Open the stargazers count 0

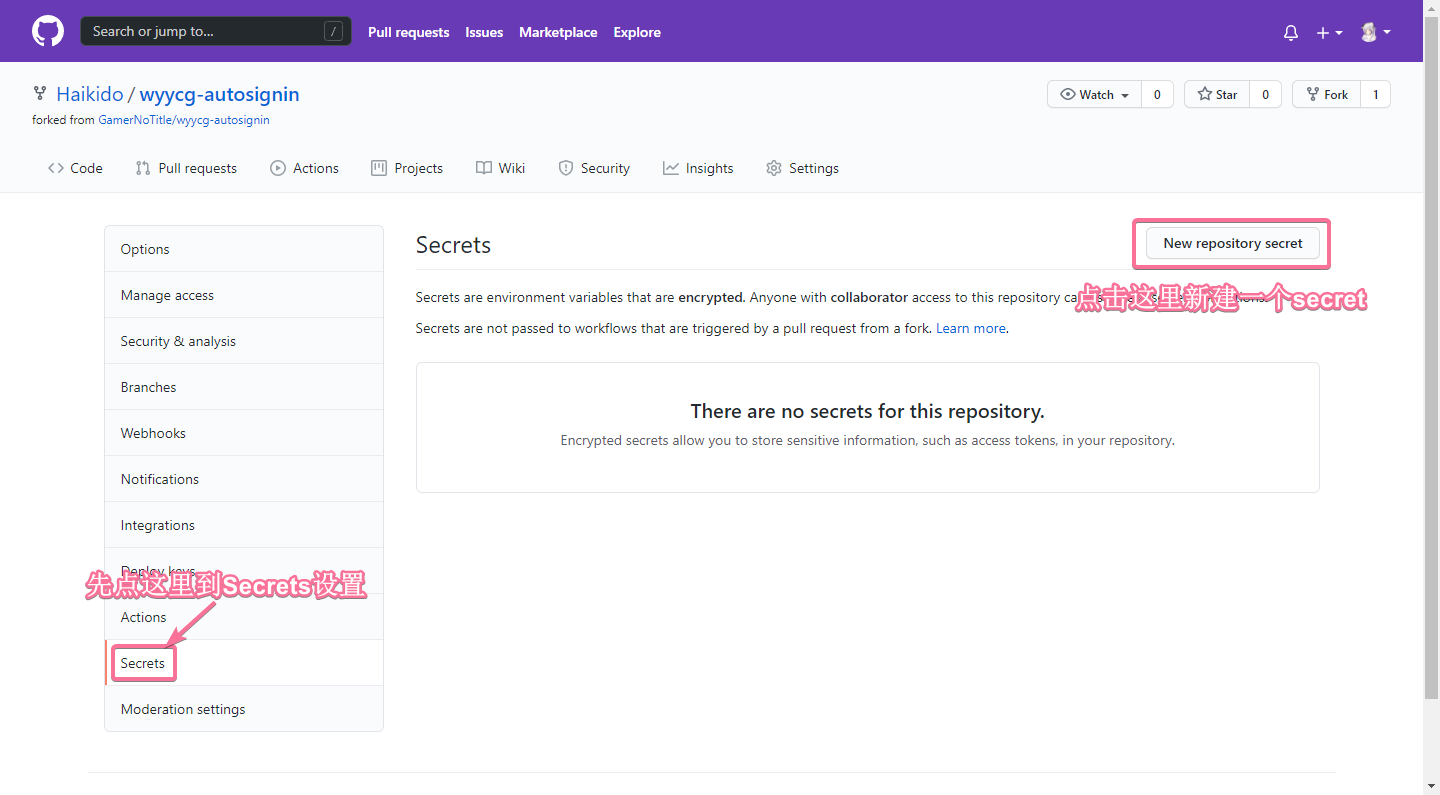[1265, 94]
